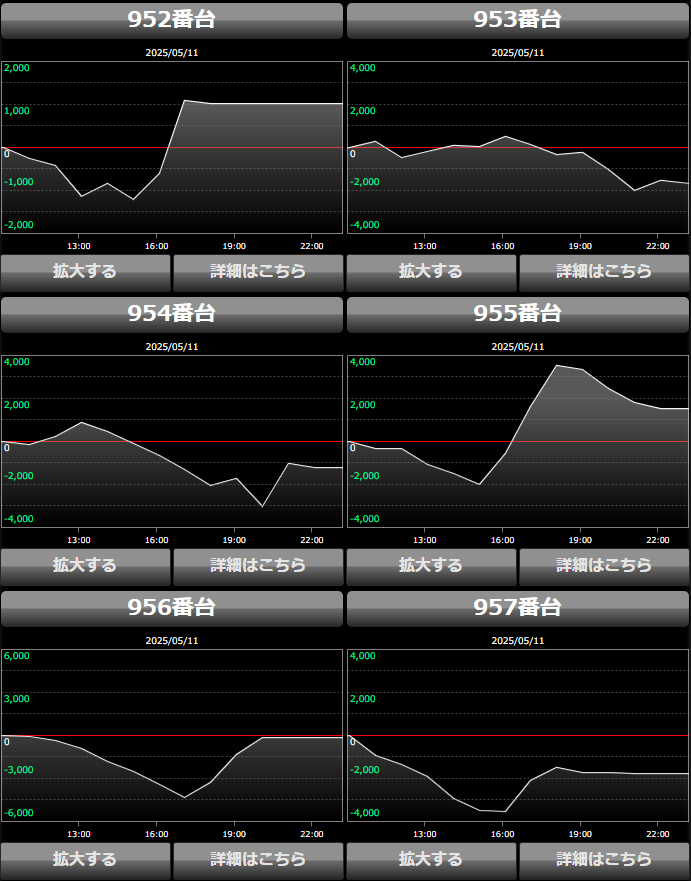Click the date 2025/05/11 above 953番台 graph
The height and width of the screenshot is (881, 691).
click(x=518, y=53)
